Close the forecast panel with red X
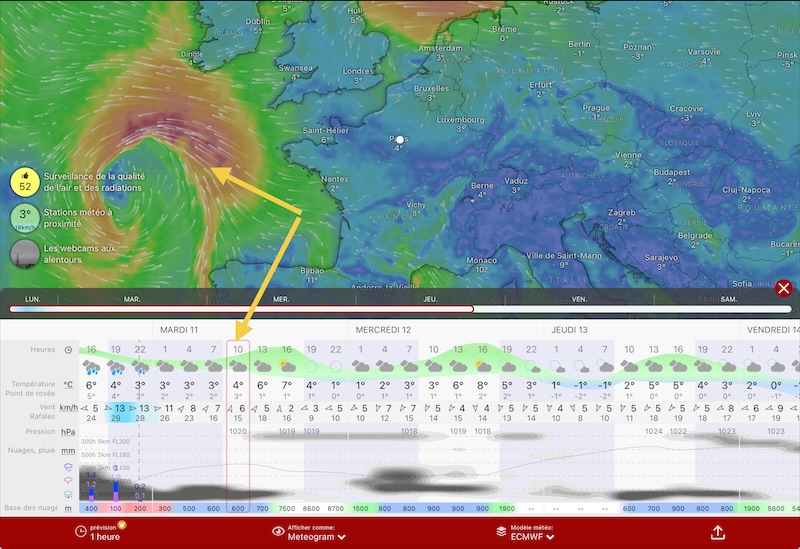Screen dimensions: 800x549 784,289
